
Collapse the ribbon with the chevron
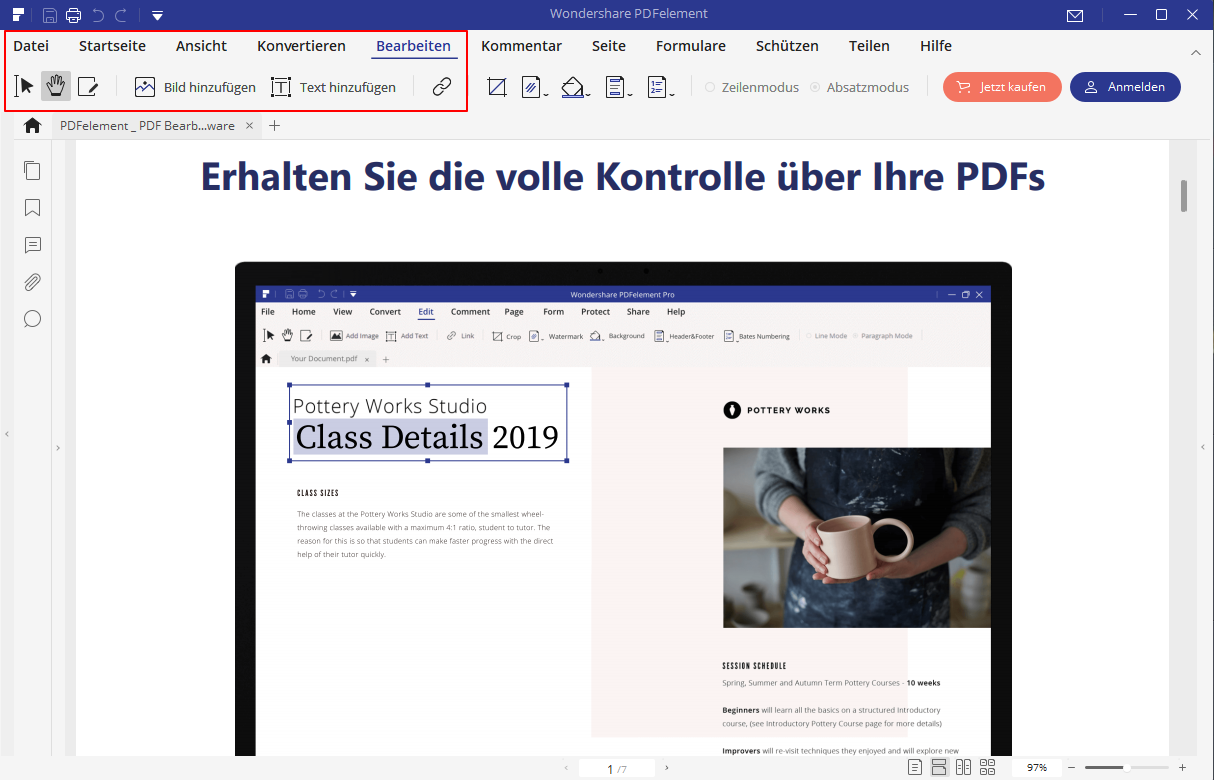(x=1195, y=52)
